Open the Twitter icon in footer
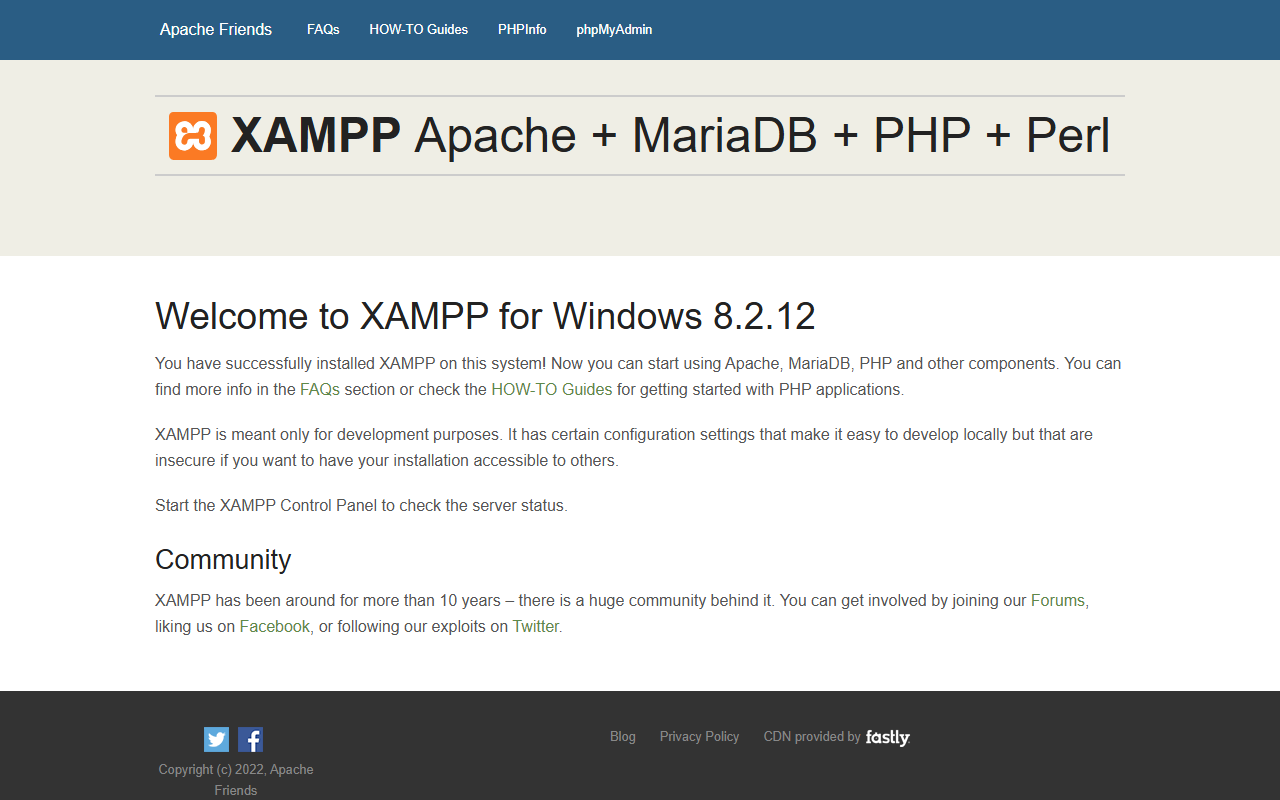1280x800 pixels. [216, 739]
